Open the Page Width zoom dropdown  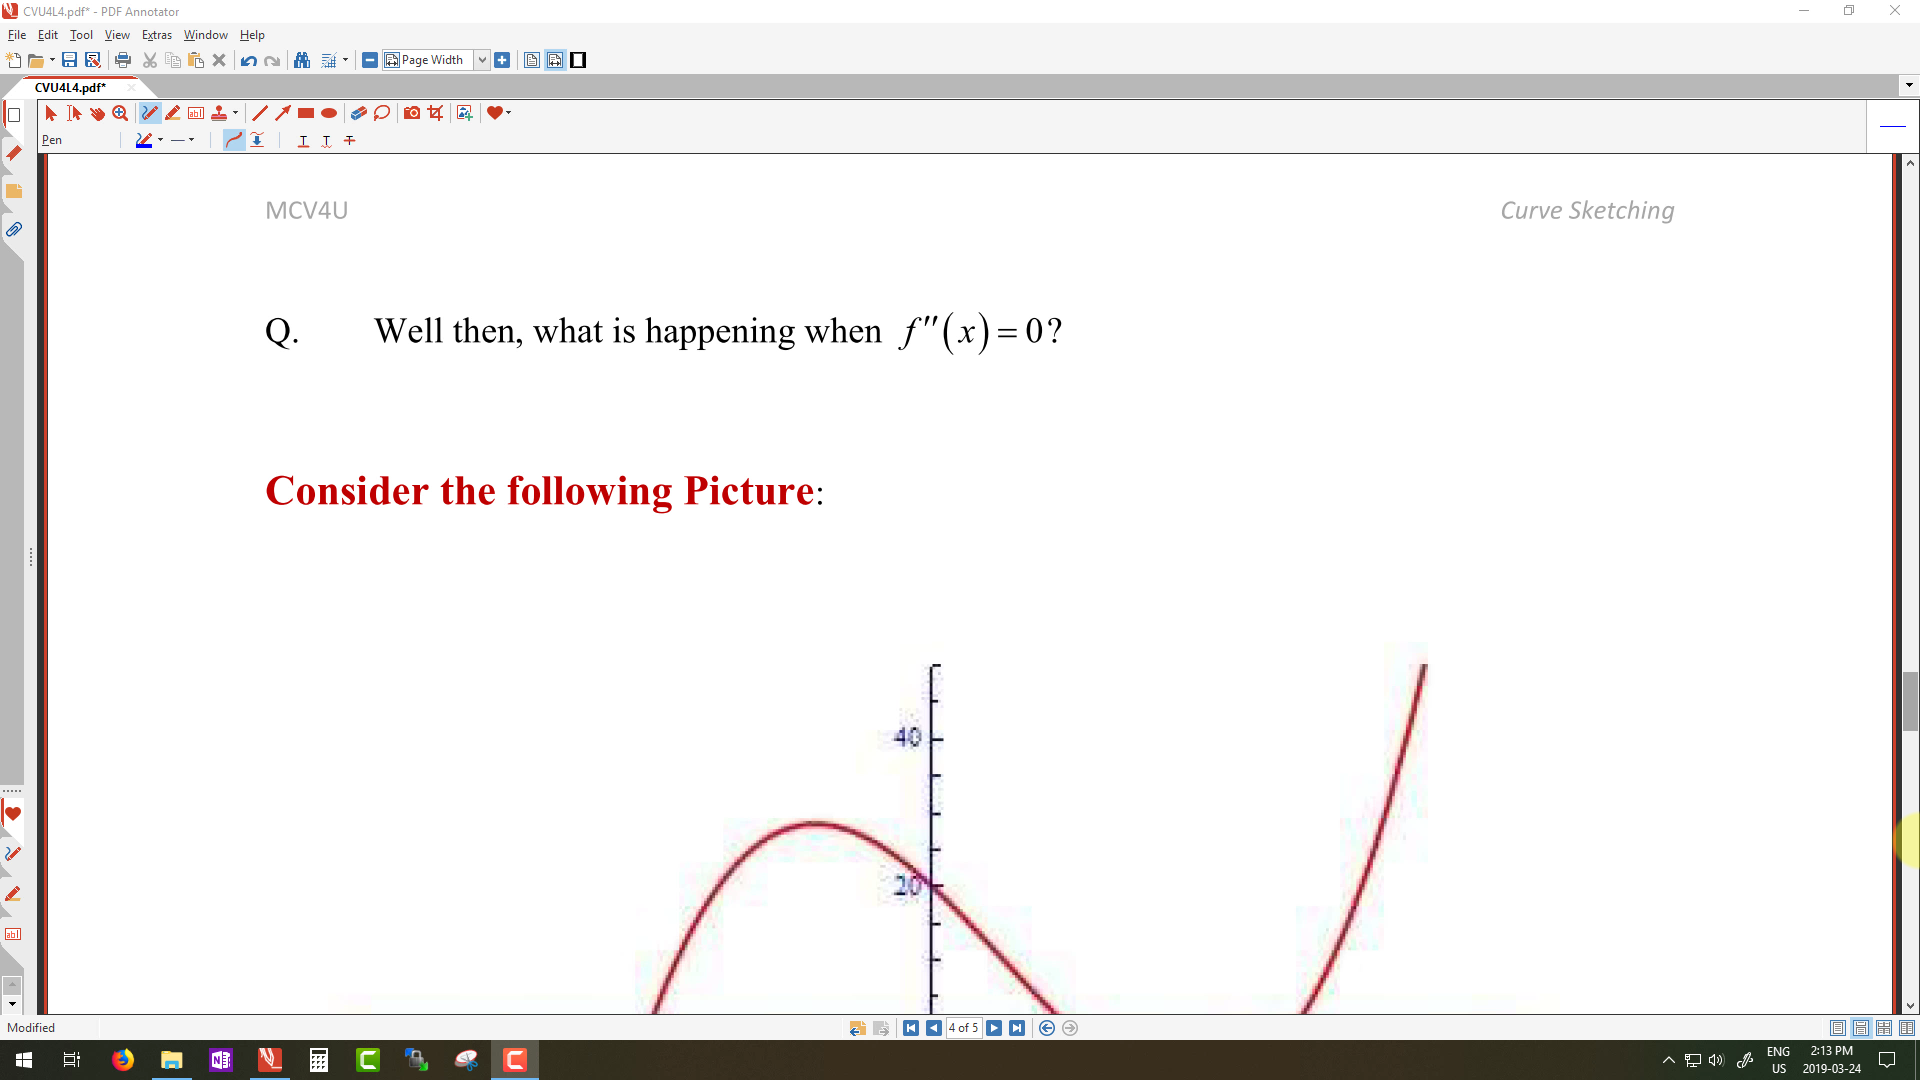coord(482,60)
